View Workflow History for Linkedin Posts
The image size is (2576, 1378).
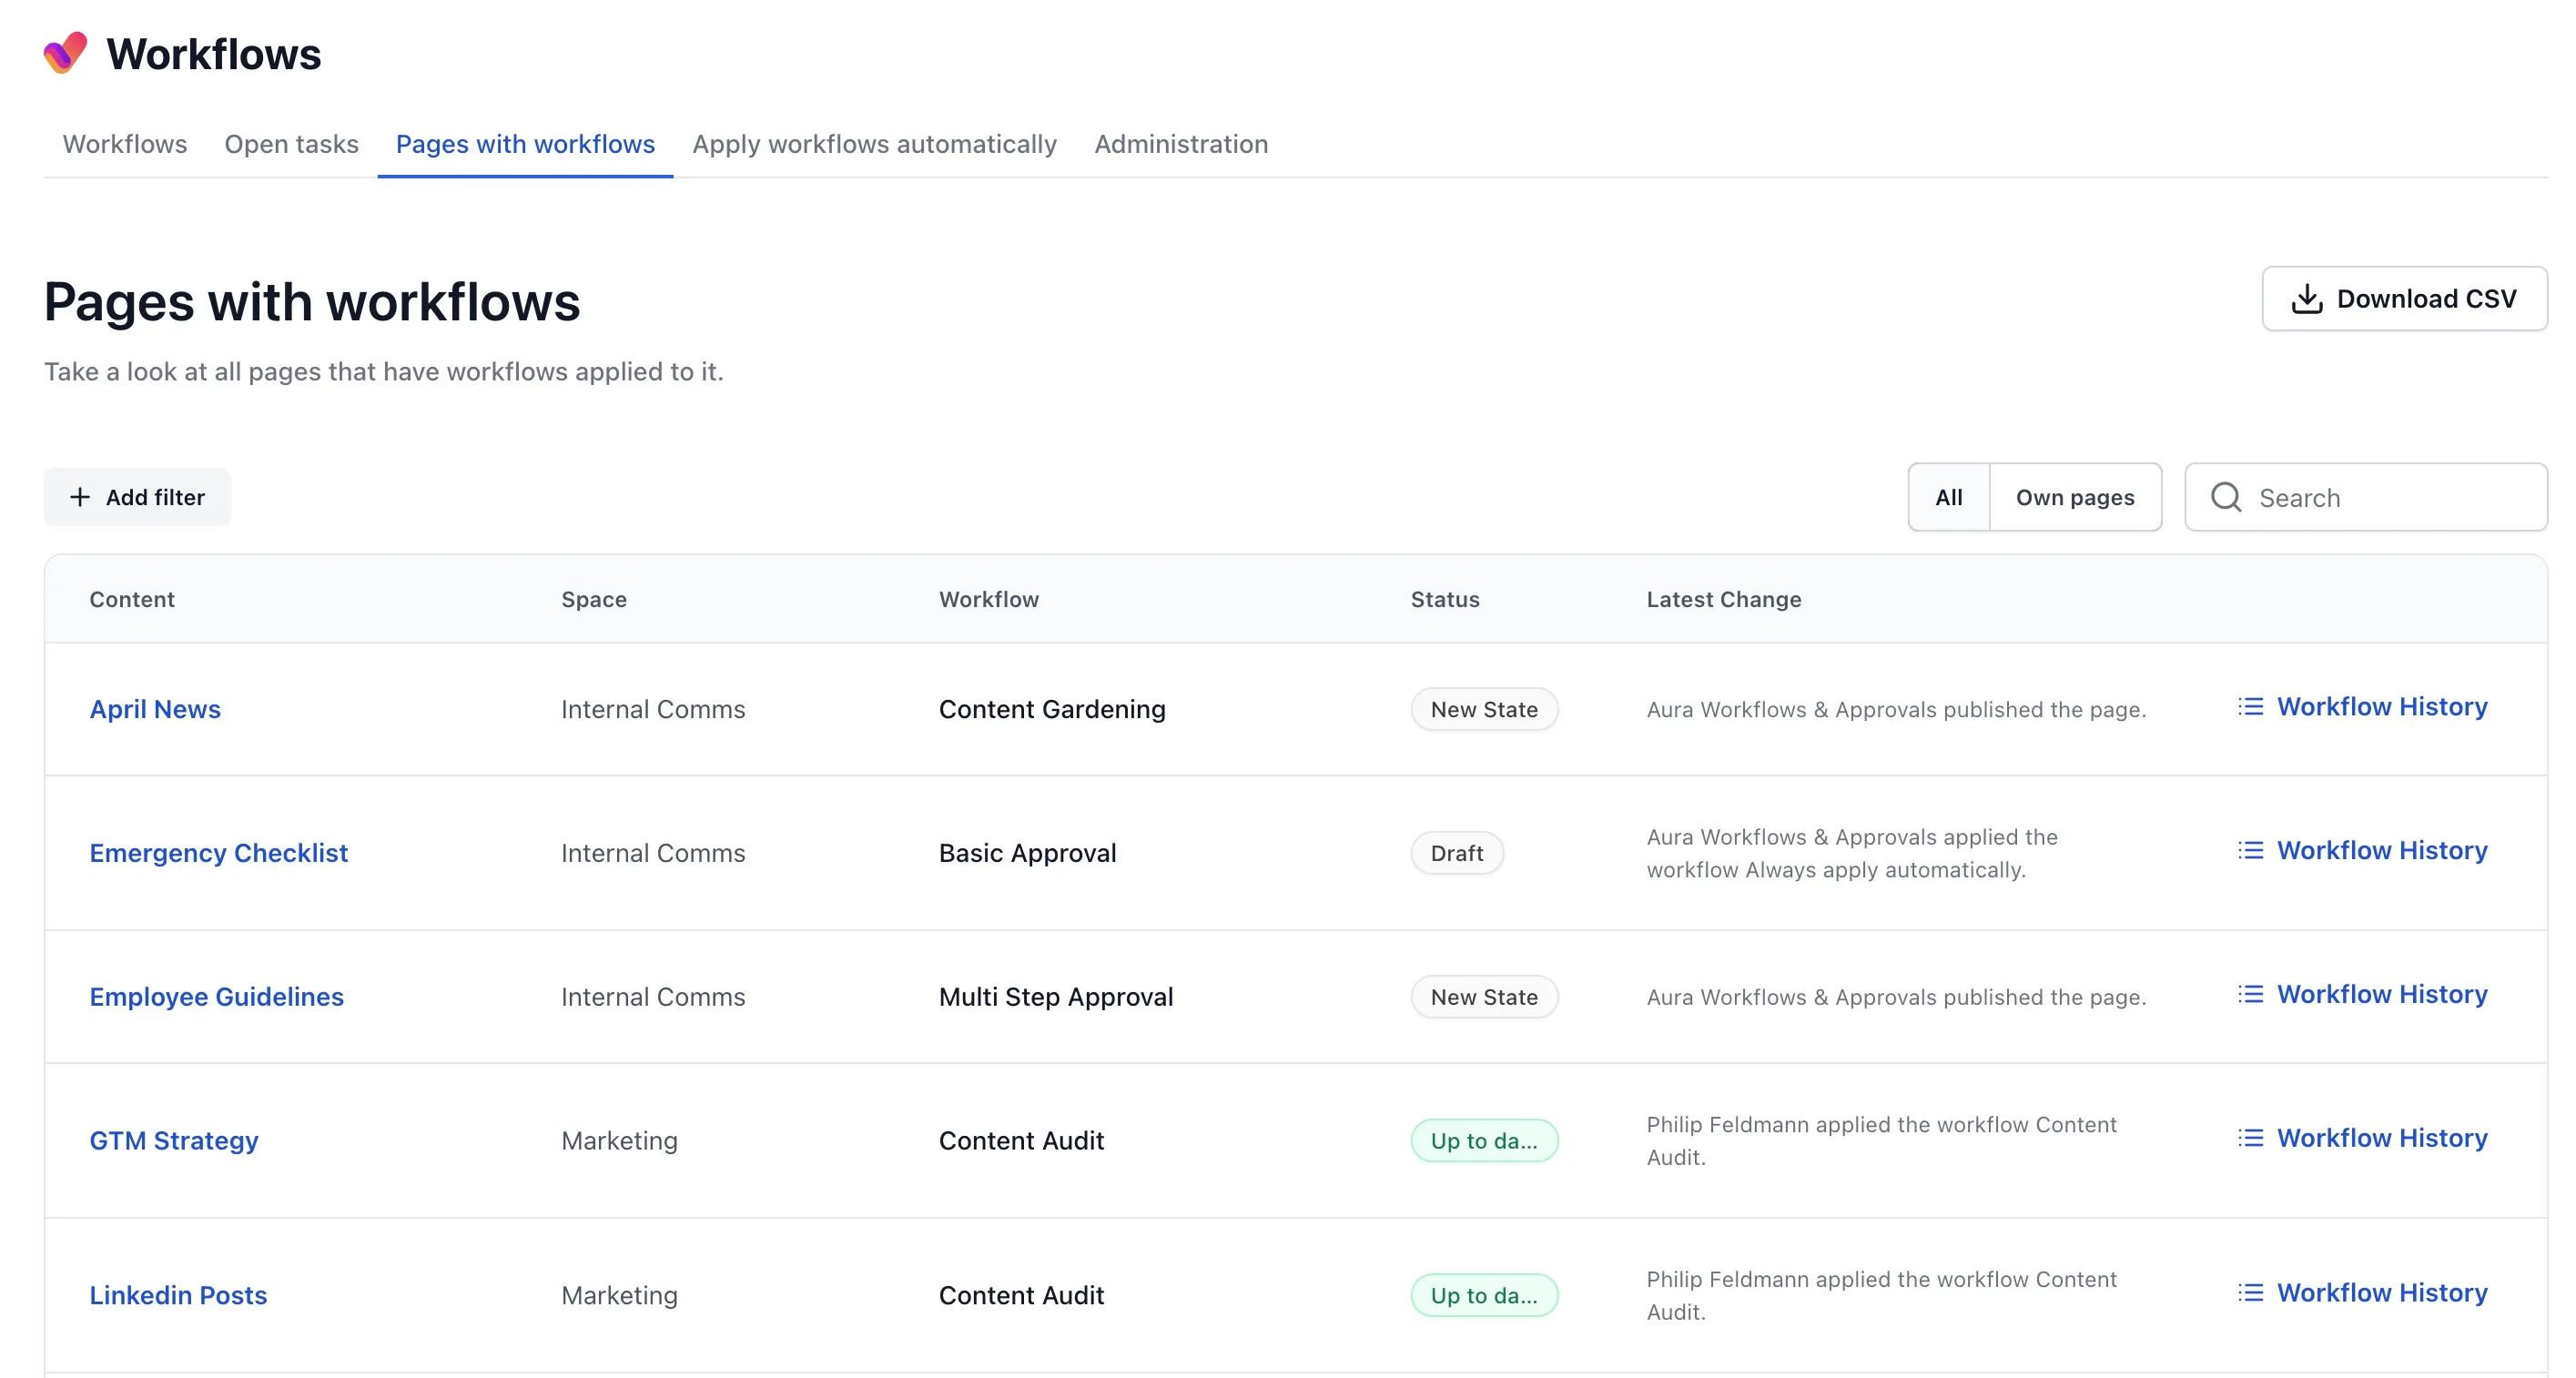click(2362, 1293)
